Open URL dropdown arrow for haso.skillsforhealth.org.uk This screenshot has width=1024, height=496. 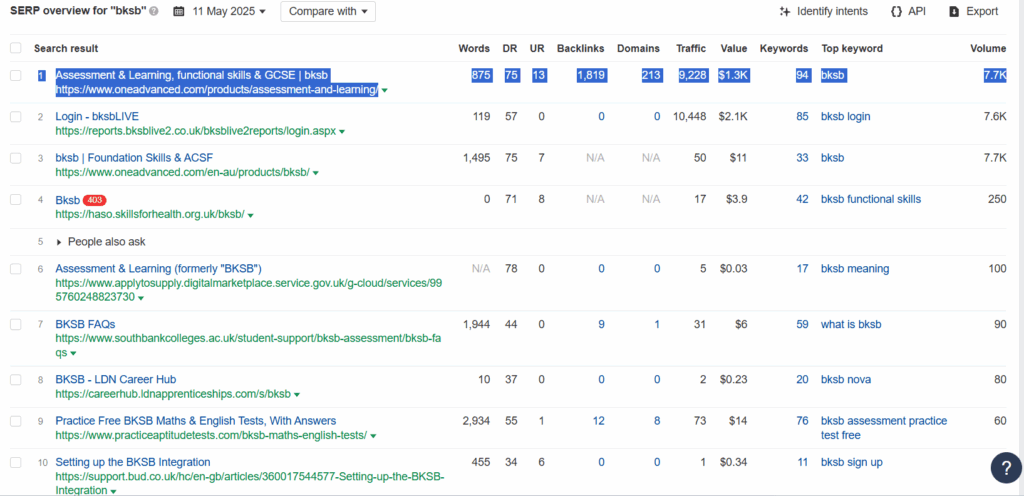tap(250, 215)
